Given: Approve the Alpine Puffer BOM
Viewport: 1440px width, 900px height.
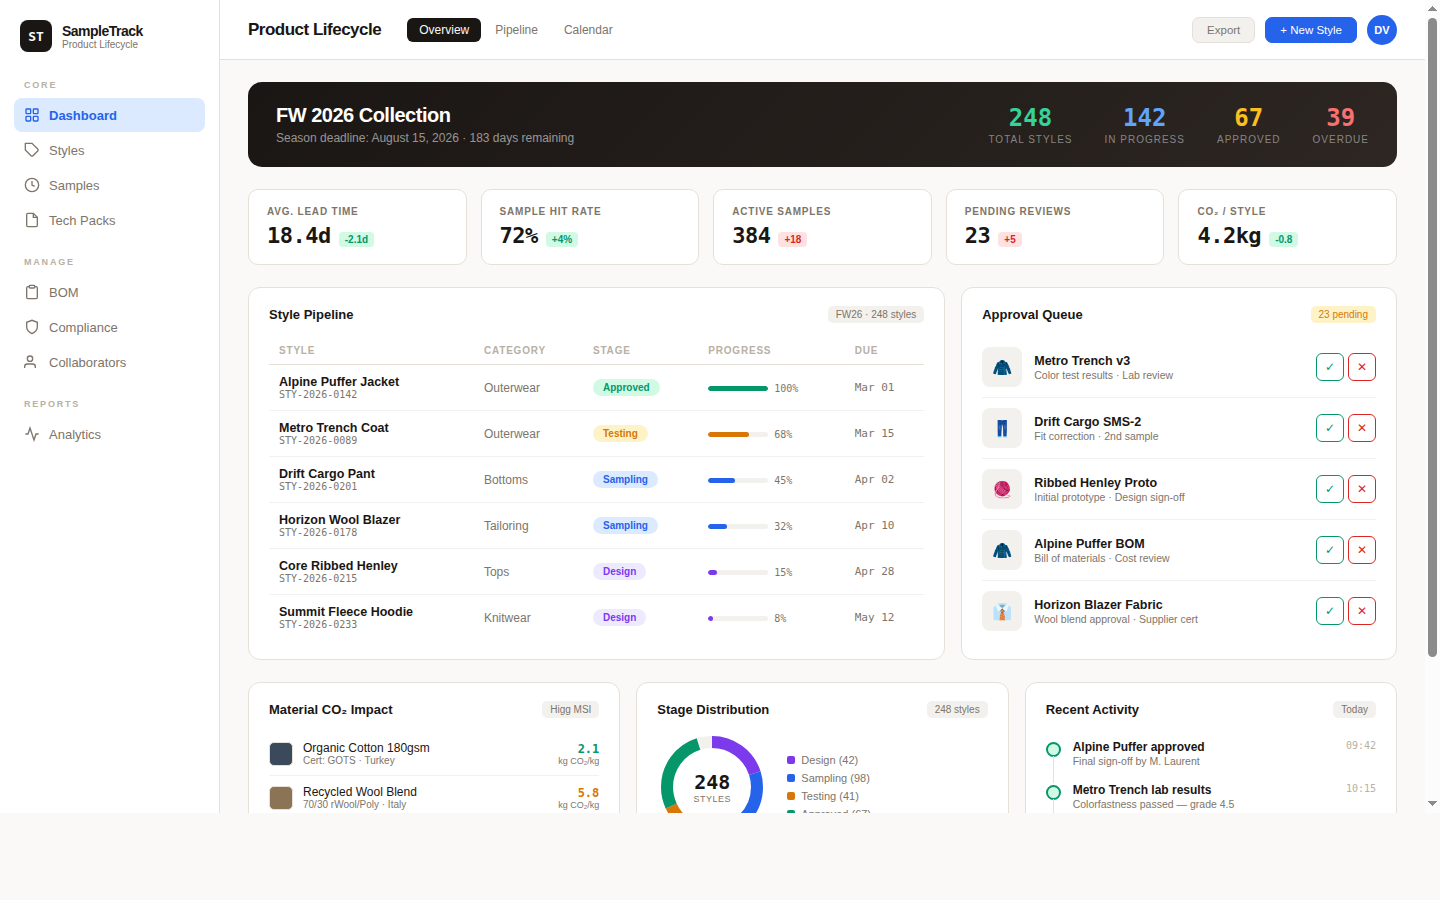Looking at the screenshot, I should [1330, 550].
